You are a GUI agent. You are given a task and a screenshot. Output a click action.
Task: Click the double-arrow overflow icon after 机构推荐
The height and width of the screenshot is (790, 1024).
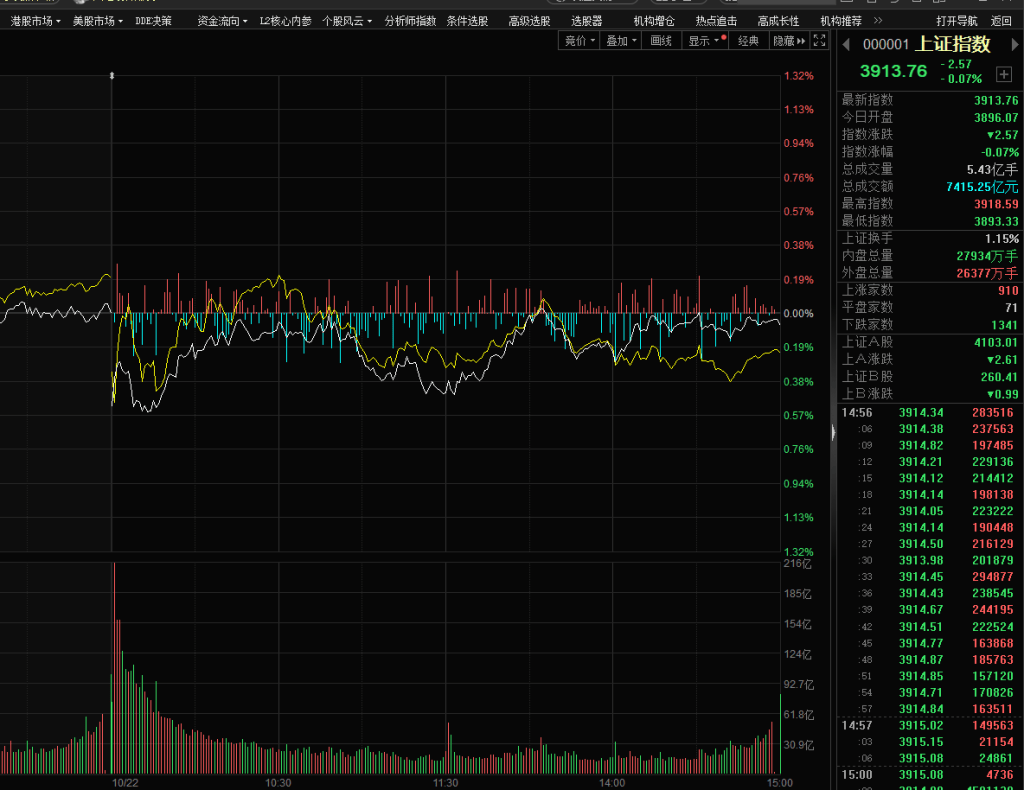pyautogui.click(x=878, y=20)
